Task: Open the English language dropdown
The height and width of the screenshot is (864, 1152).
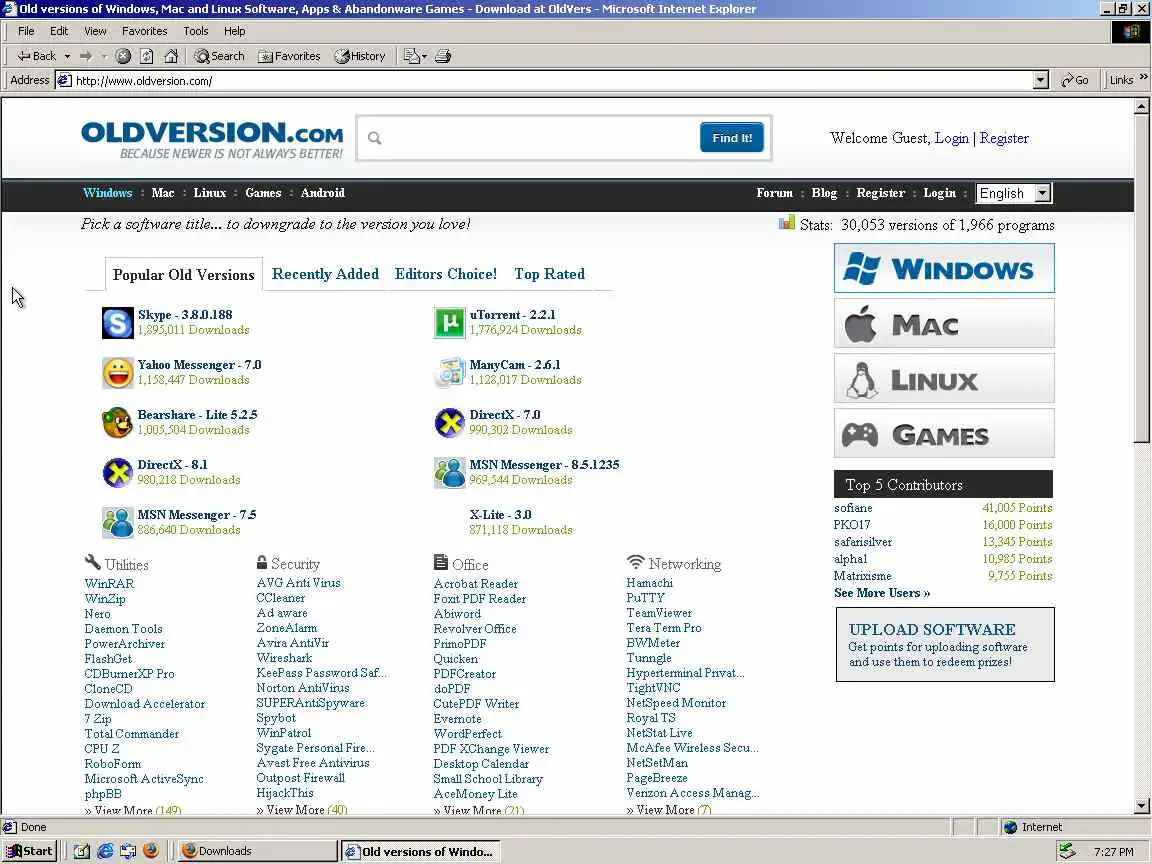Action: [x=1014, y=193]
